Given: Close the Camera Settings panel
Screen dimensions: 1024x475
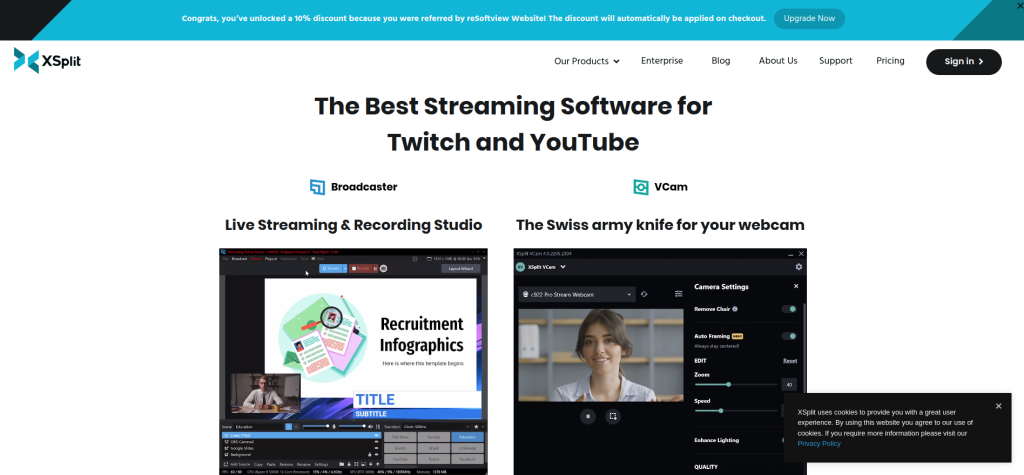Looking at the screenshot, I should [x=796, y=286].
